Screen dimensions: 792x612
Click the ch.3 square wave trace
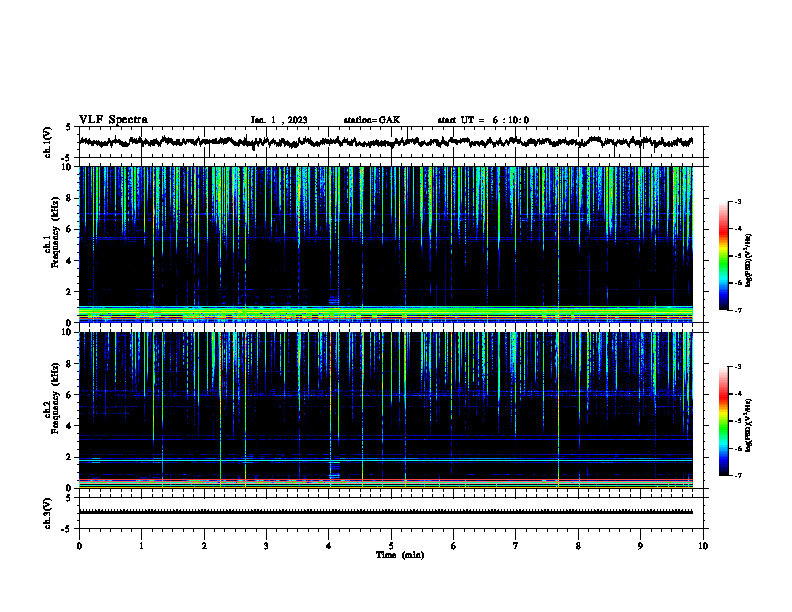(385, 512)
